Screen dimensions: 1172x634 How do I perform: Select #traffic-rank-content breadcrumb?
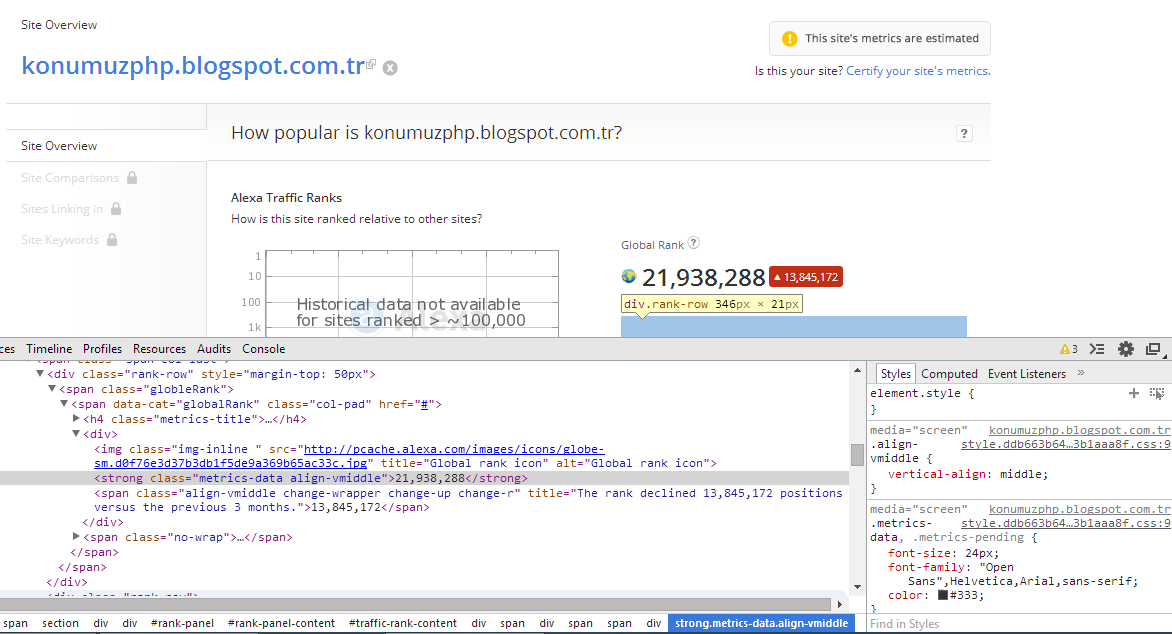click(403, 624)
